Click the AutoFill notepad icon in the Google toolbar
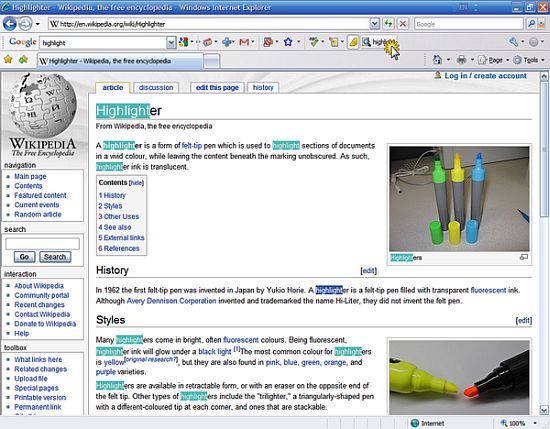The height and width of the screenshot is (429, 550). pos(334,42)
